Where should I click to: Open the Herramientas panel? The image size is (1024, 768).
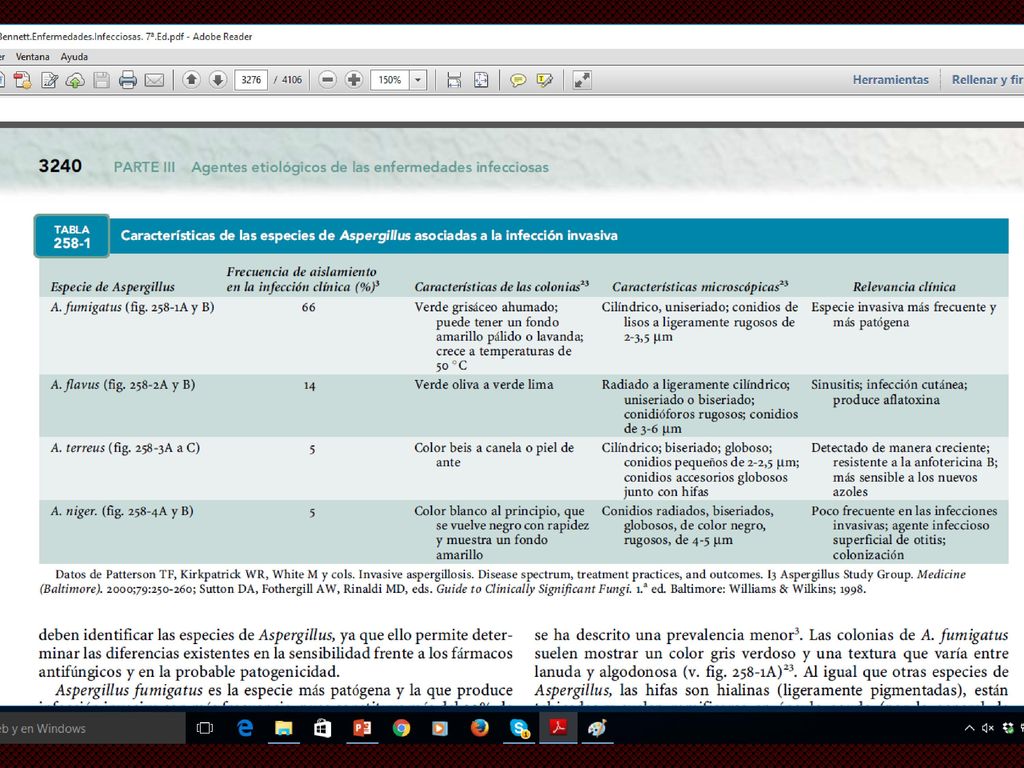coord(890,80)
